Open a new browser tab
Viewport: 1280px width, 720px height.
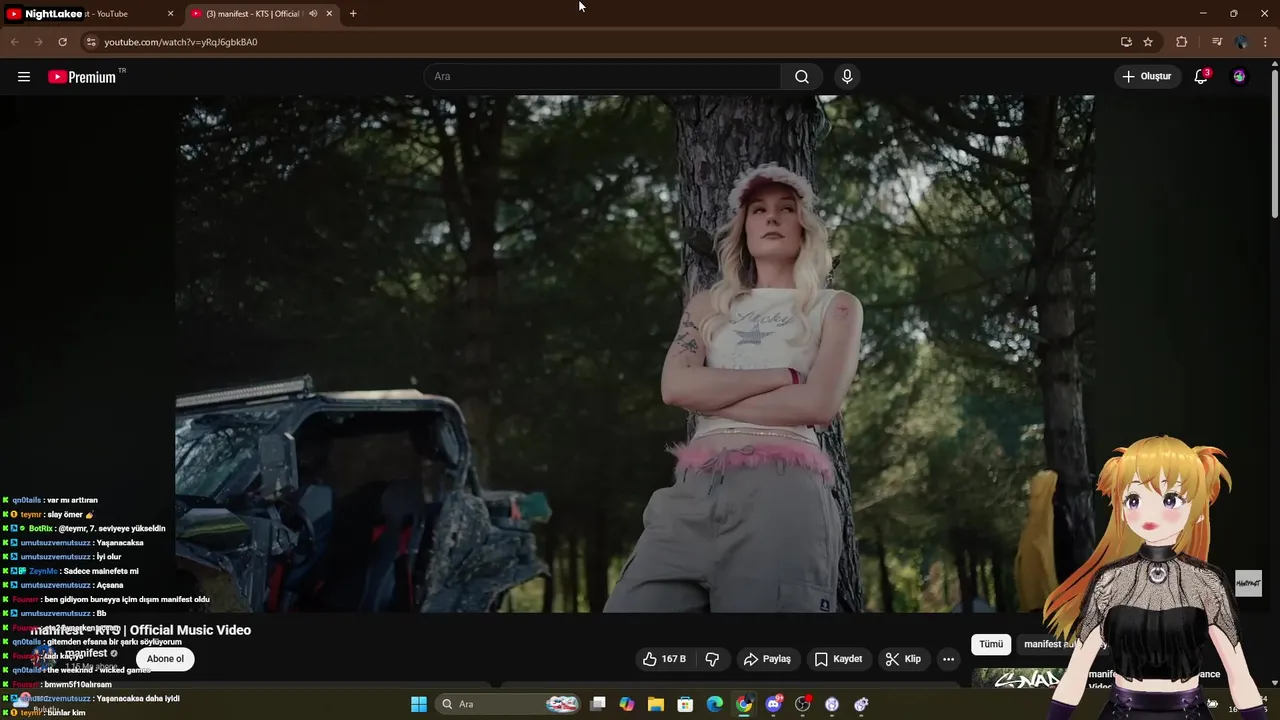(353, 14)
